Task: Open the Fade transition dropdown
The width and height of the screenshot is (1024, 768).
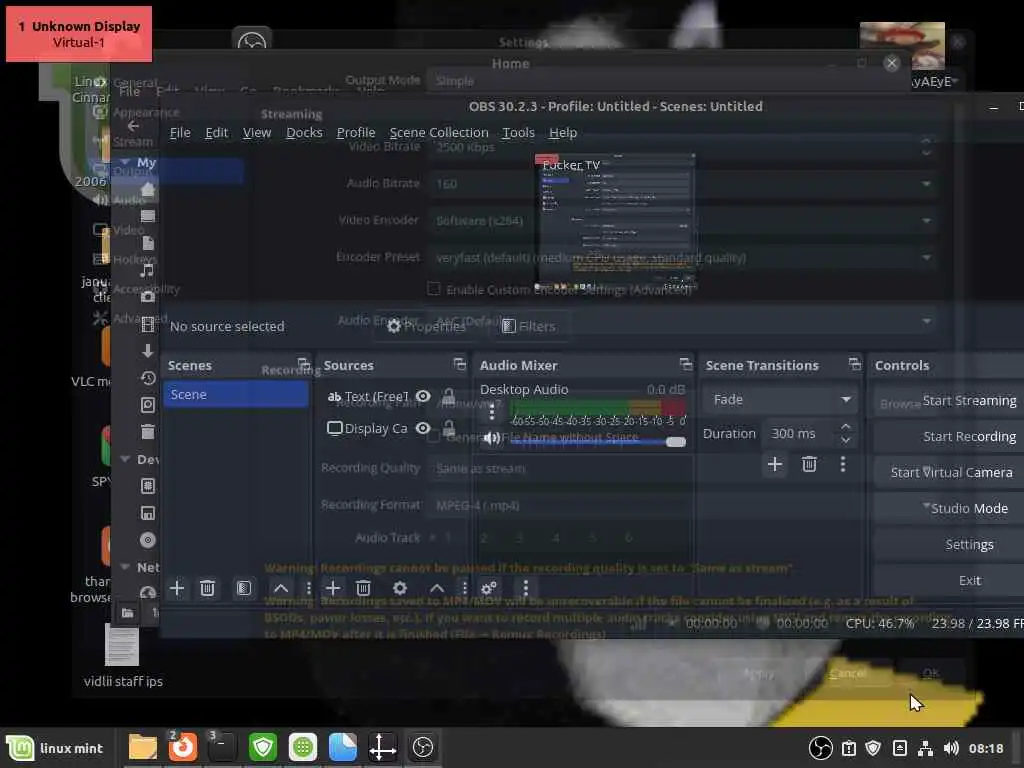Action: pos(779,399)
